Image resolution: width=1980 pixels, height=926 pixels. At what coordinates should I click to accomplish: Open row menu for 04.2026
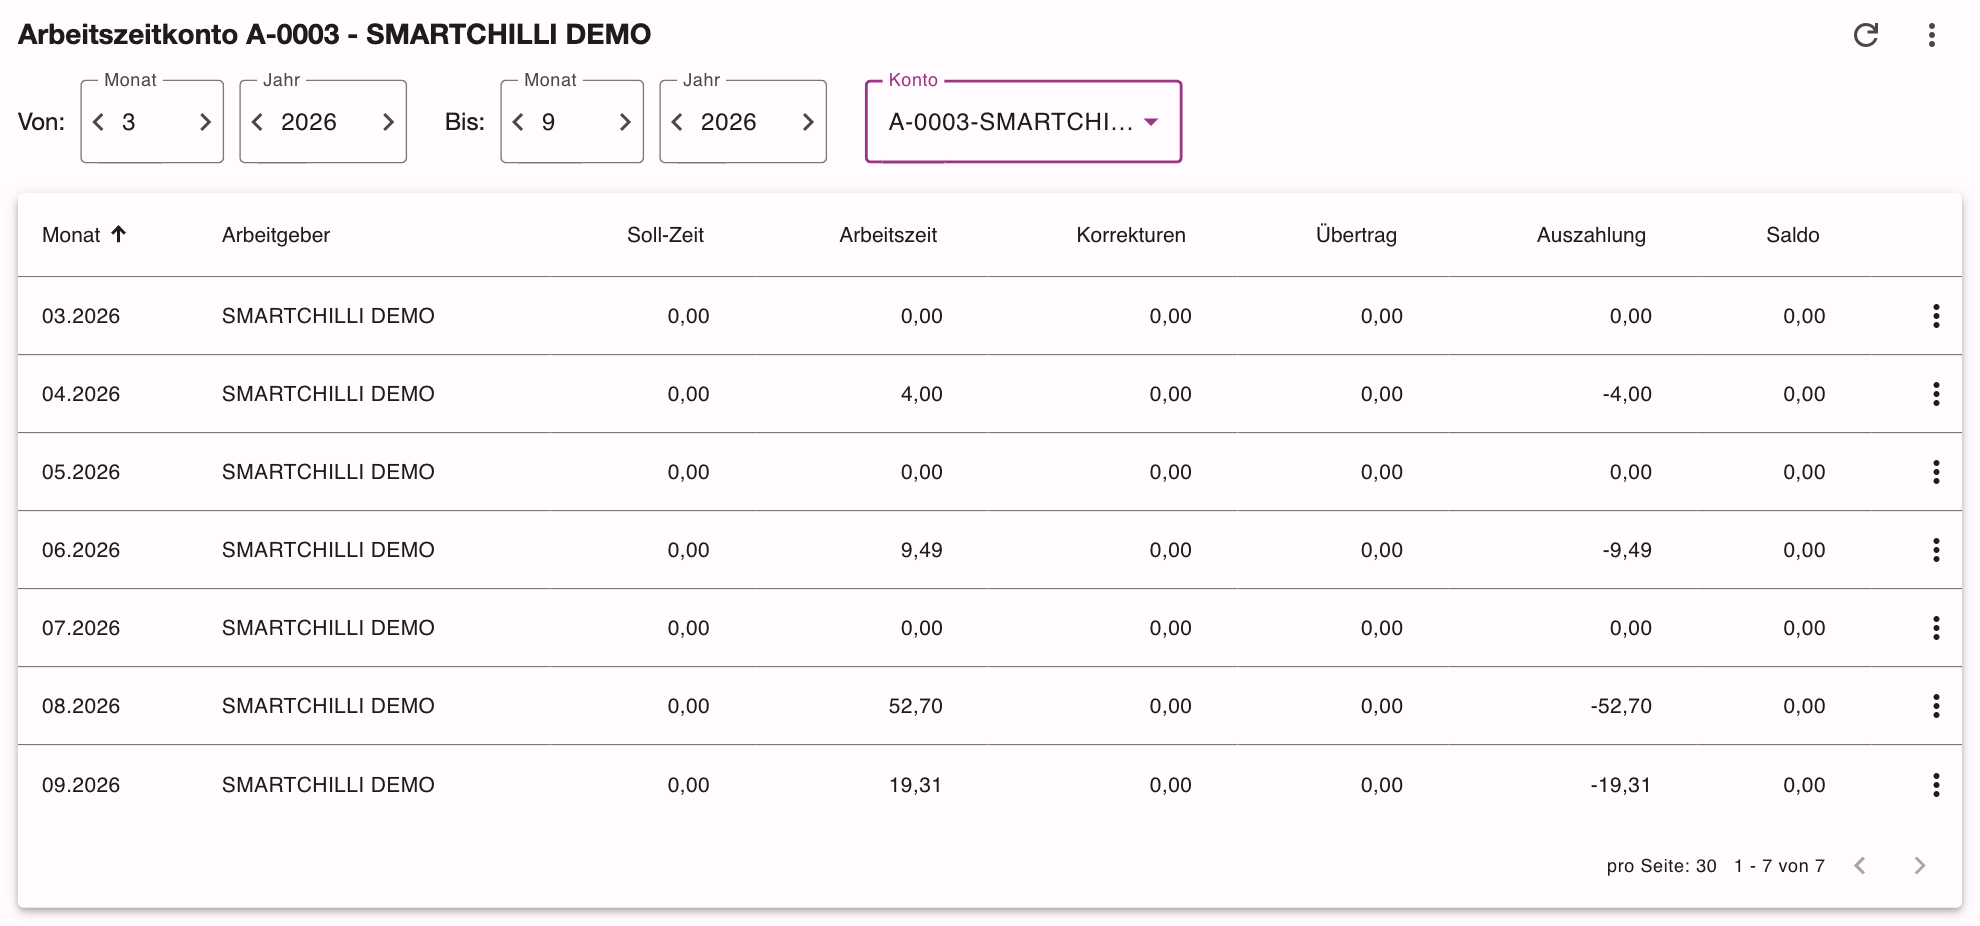coord(1936,394)
